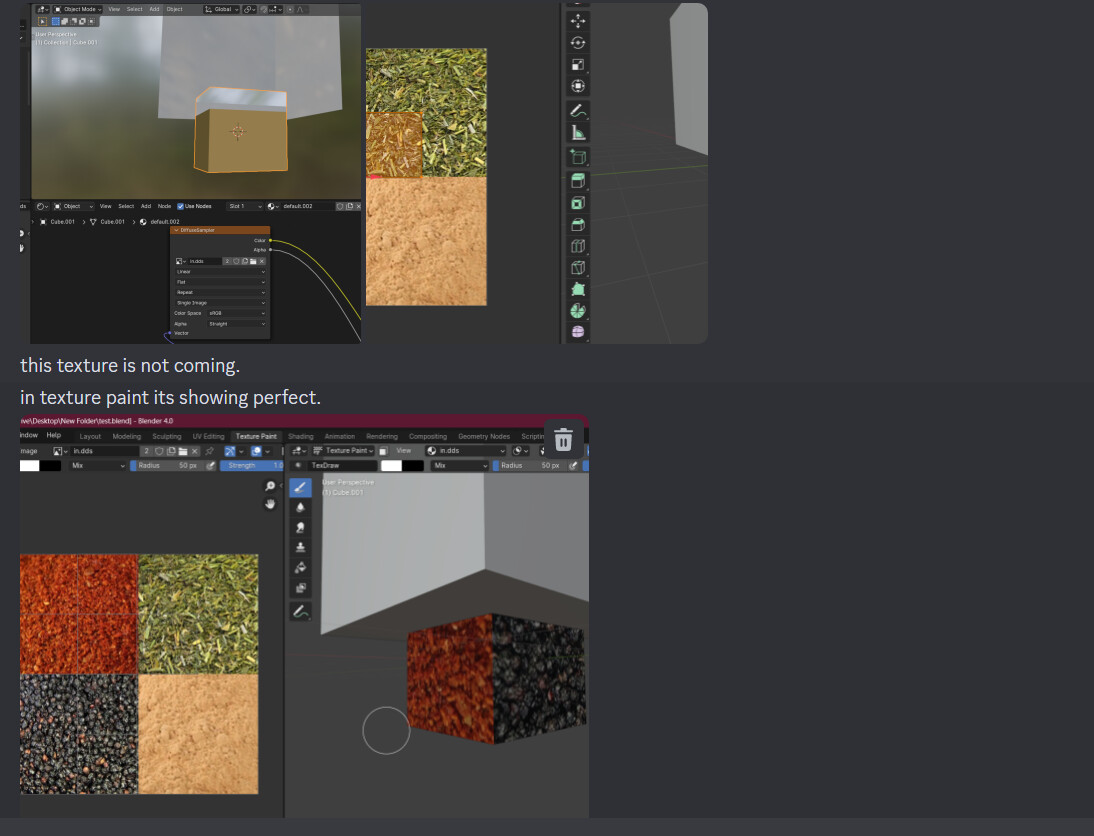Viewport: 1094px width, 836px height.
Task: Select the Add Cube tool icon
Action: click(578, 157)
